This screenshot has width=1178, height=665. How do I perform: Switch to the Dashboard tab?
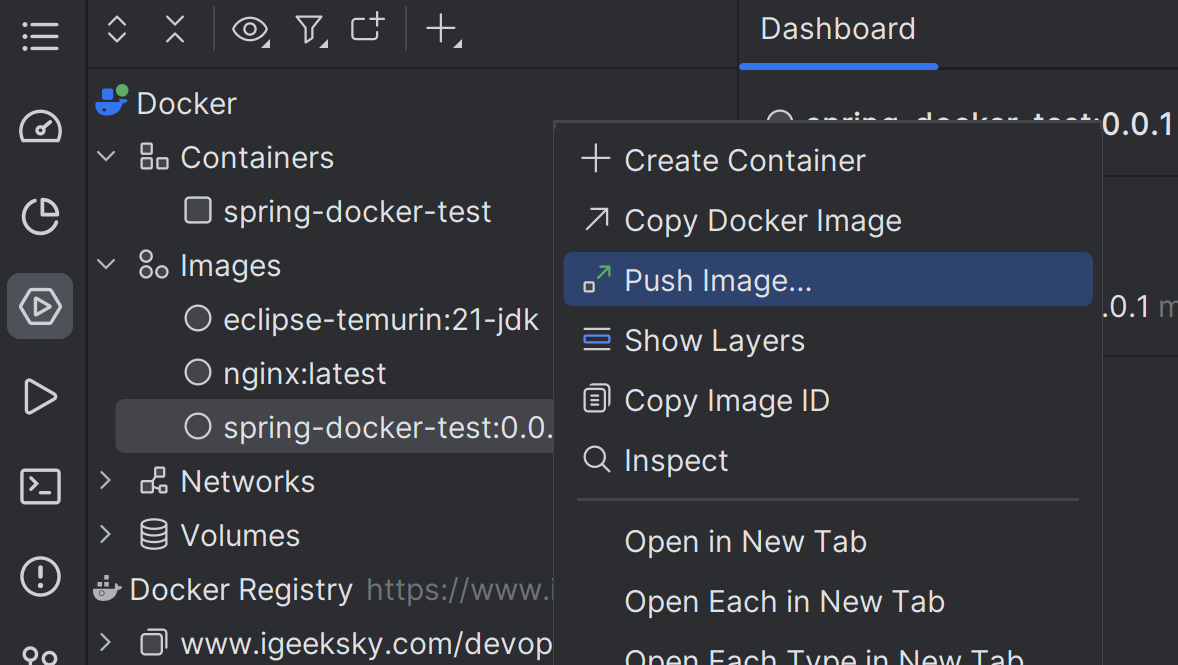tap(838, 29)
